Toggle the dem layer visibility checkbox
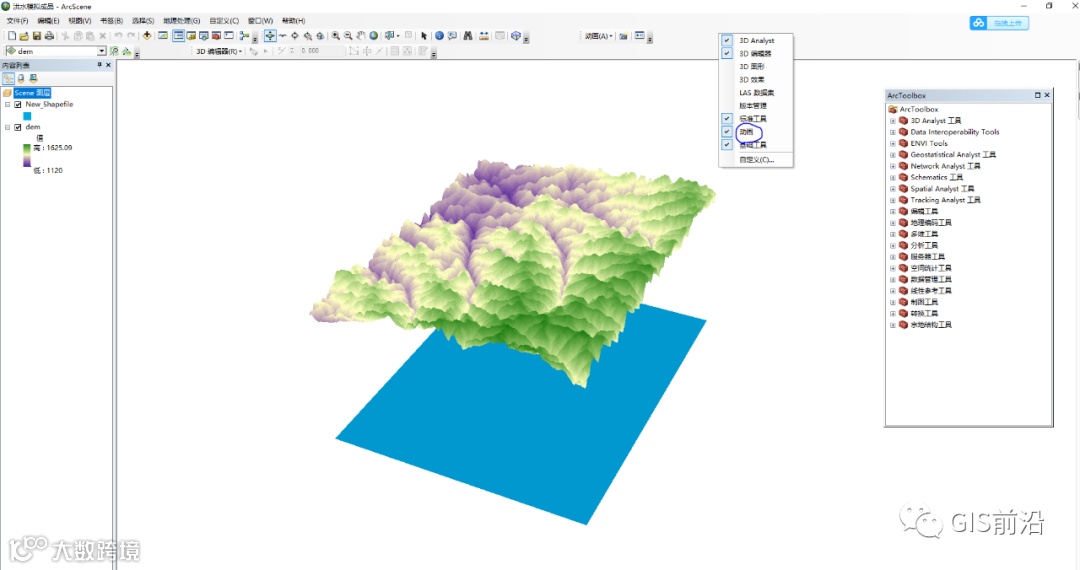This screenshot has width=1080, height=570. (18, 127)
